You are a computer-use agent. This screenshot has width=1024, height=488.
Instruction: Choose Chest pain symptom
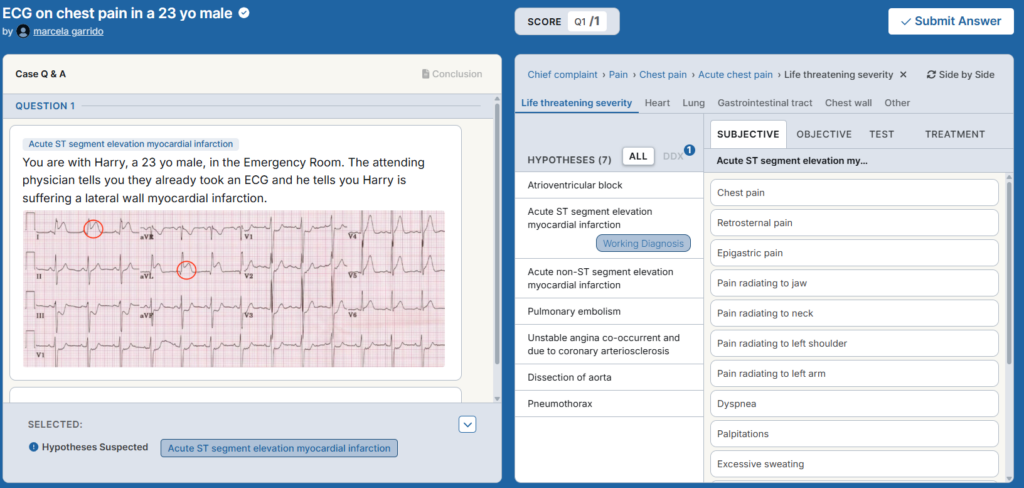click(x=854, y=193)
